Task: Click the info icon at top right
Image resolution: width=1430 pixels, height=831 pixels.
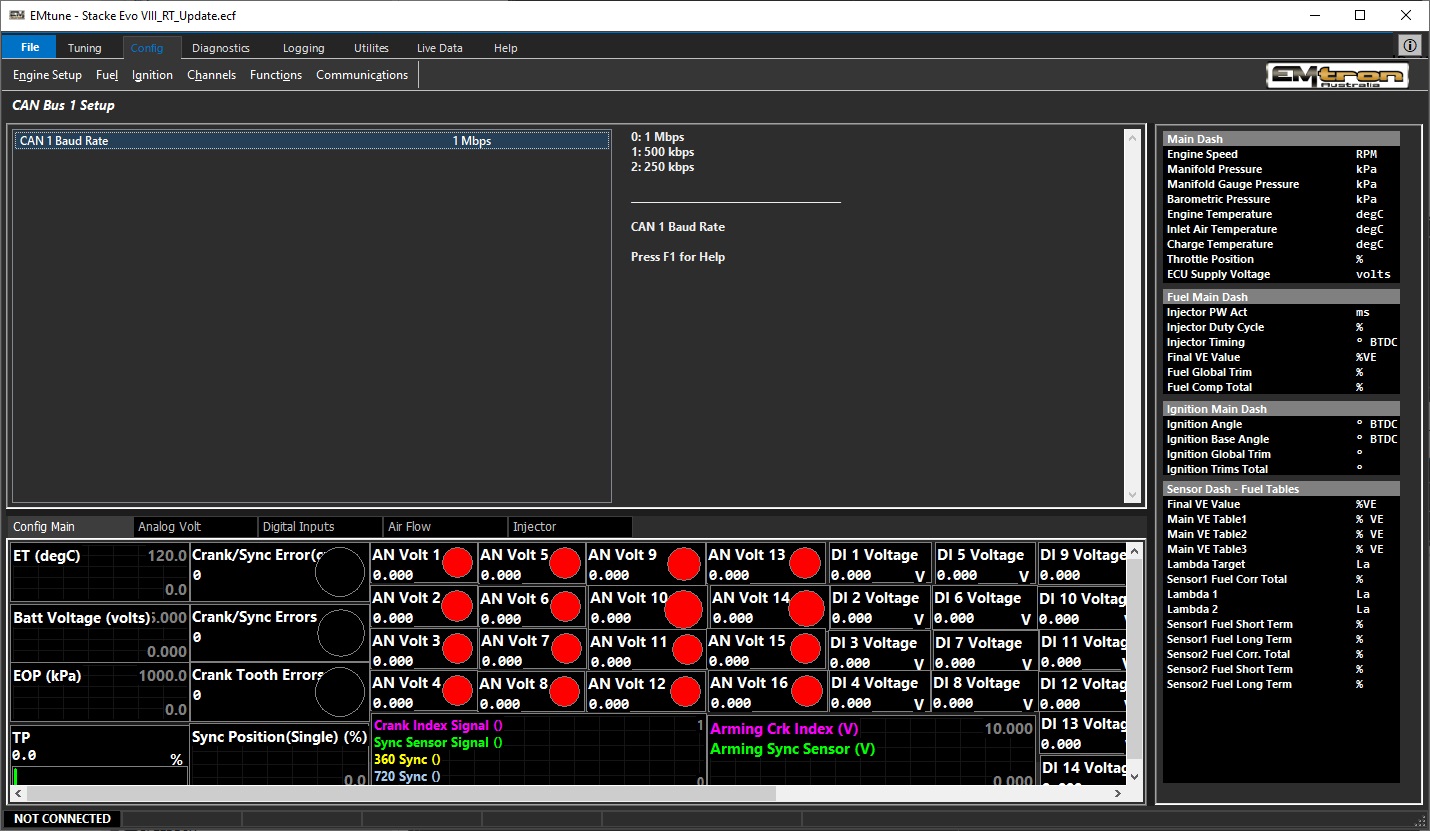Action: pos(1410,46)
